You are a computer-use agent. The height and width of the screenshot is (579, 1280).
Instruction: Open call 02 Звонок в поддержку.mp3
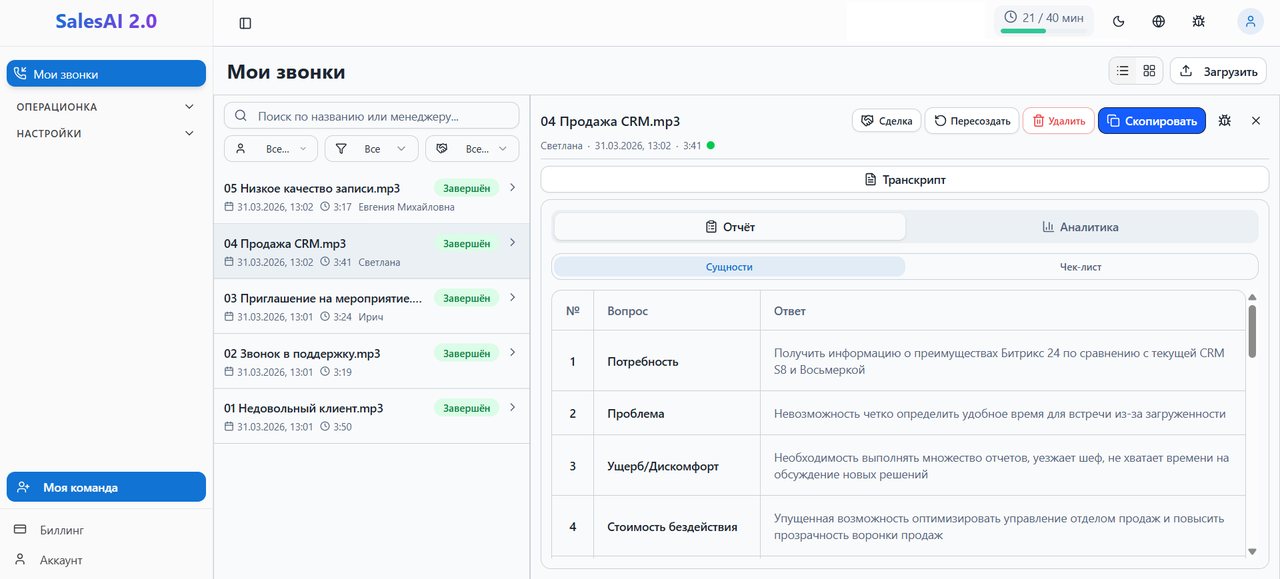click(371, 361)
